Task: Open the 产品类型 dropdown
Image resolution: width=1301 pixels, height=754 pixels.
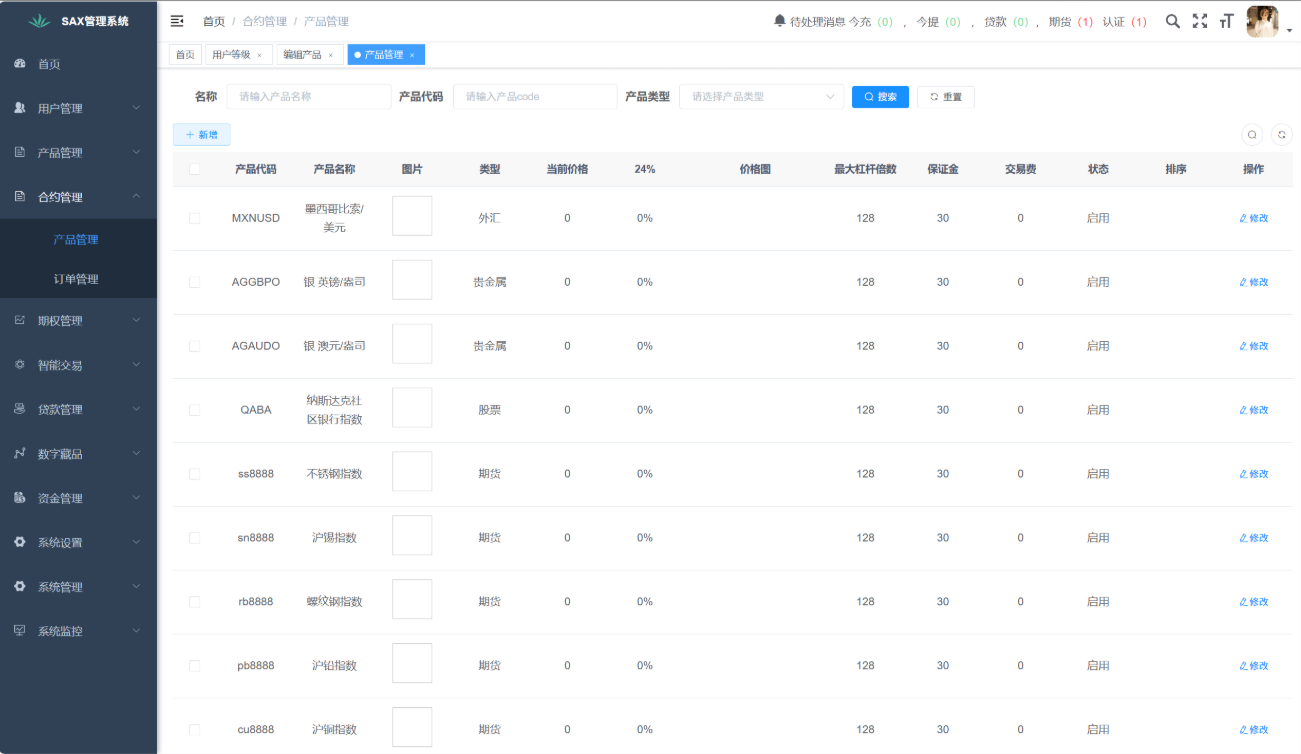Action: [761, 97]
